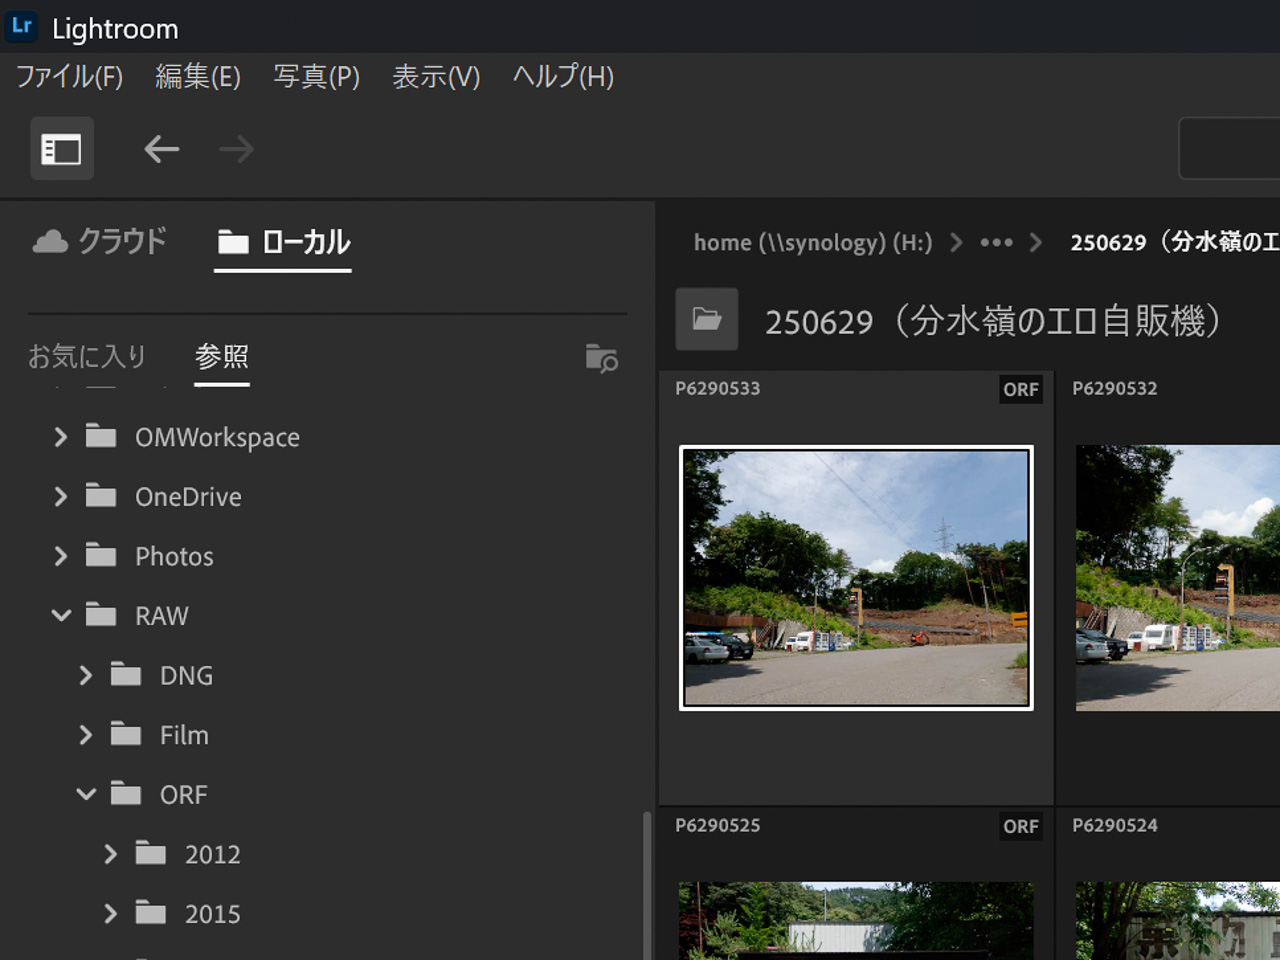Open the 編集(E) menu
The height and width of the screenshot is (960, 1280).
198,77
